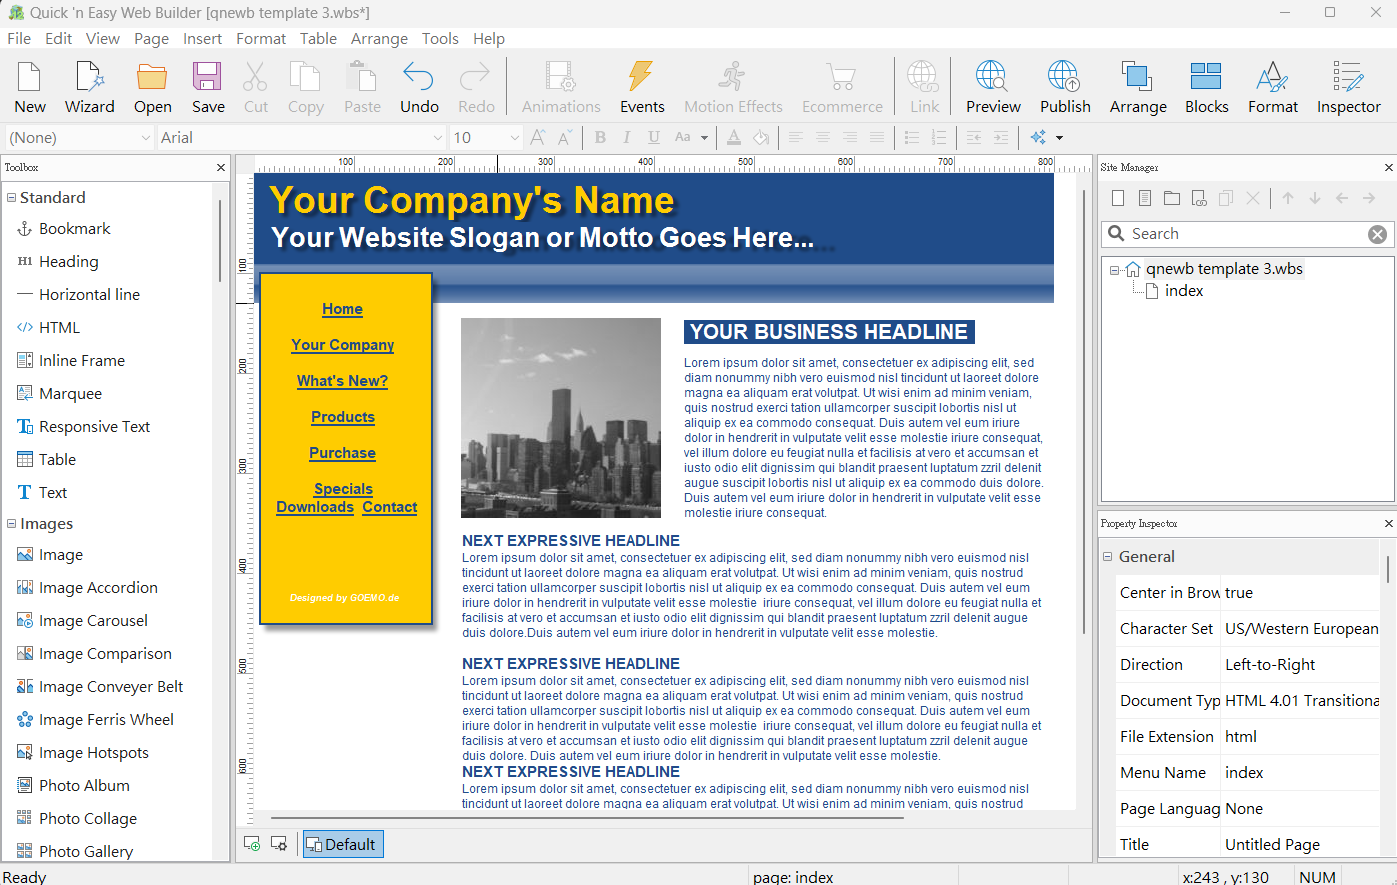
Task: Open the font name dropdown
Action: pyautogui.click(x=437, y=138)
